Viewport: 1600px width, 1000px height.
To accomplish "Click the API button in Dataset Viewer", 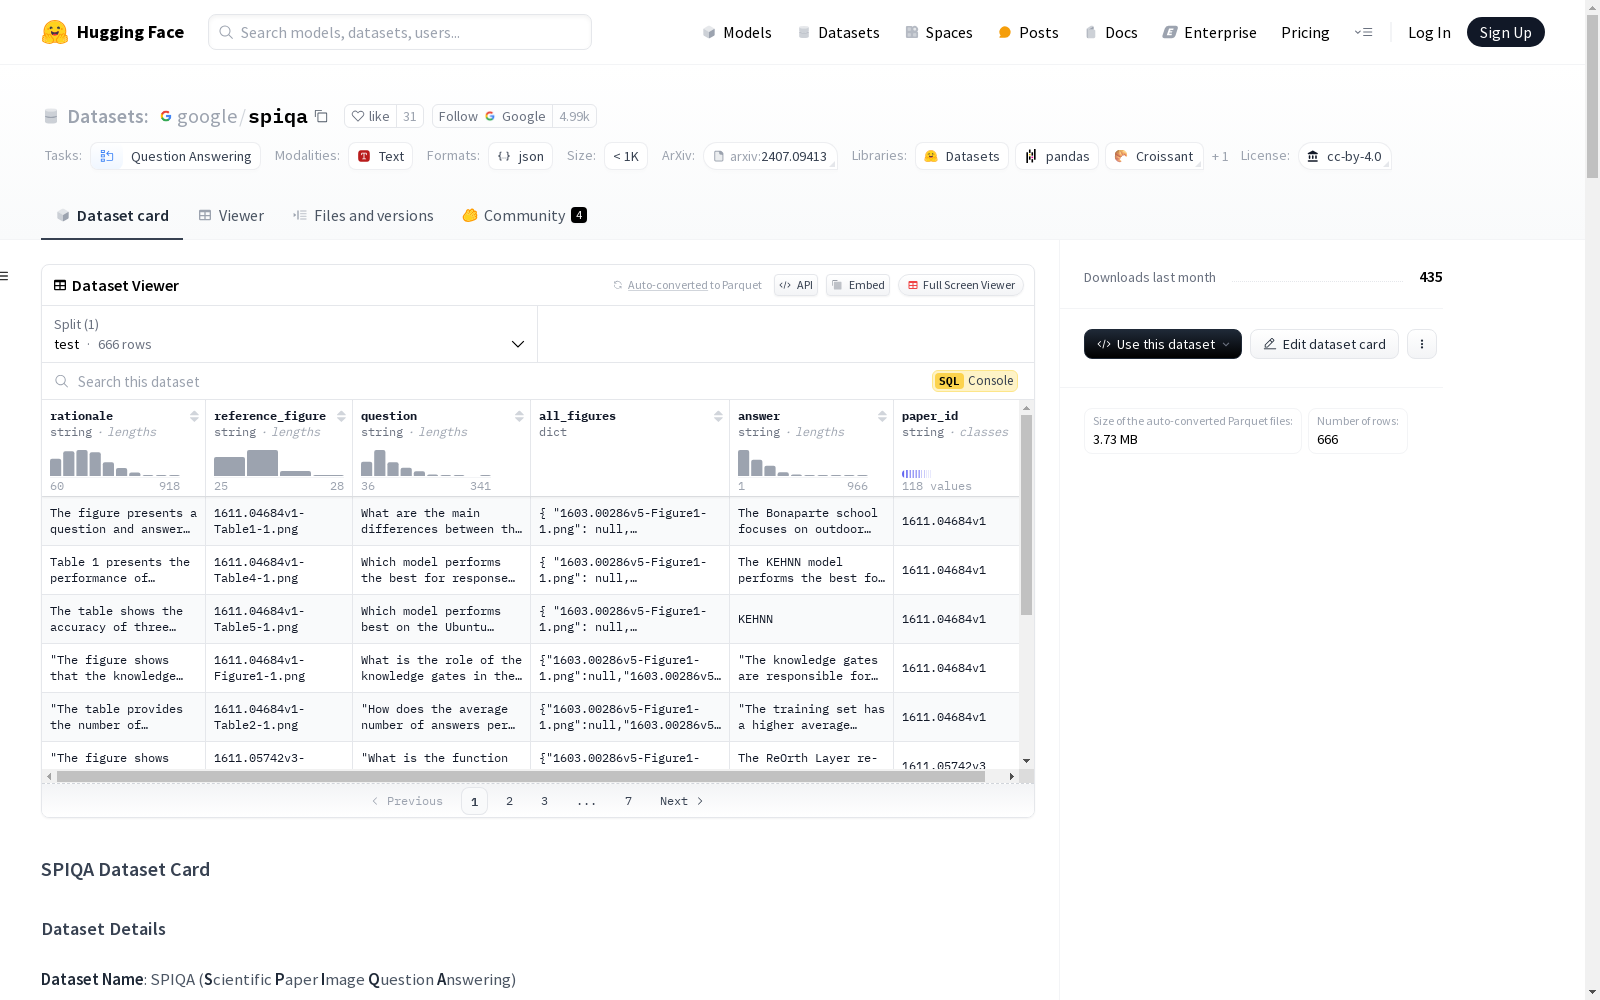I will pyautogui.click(x=796, y=285).
